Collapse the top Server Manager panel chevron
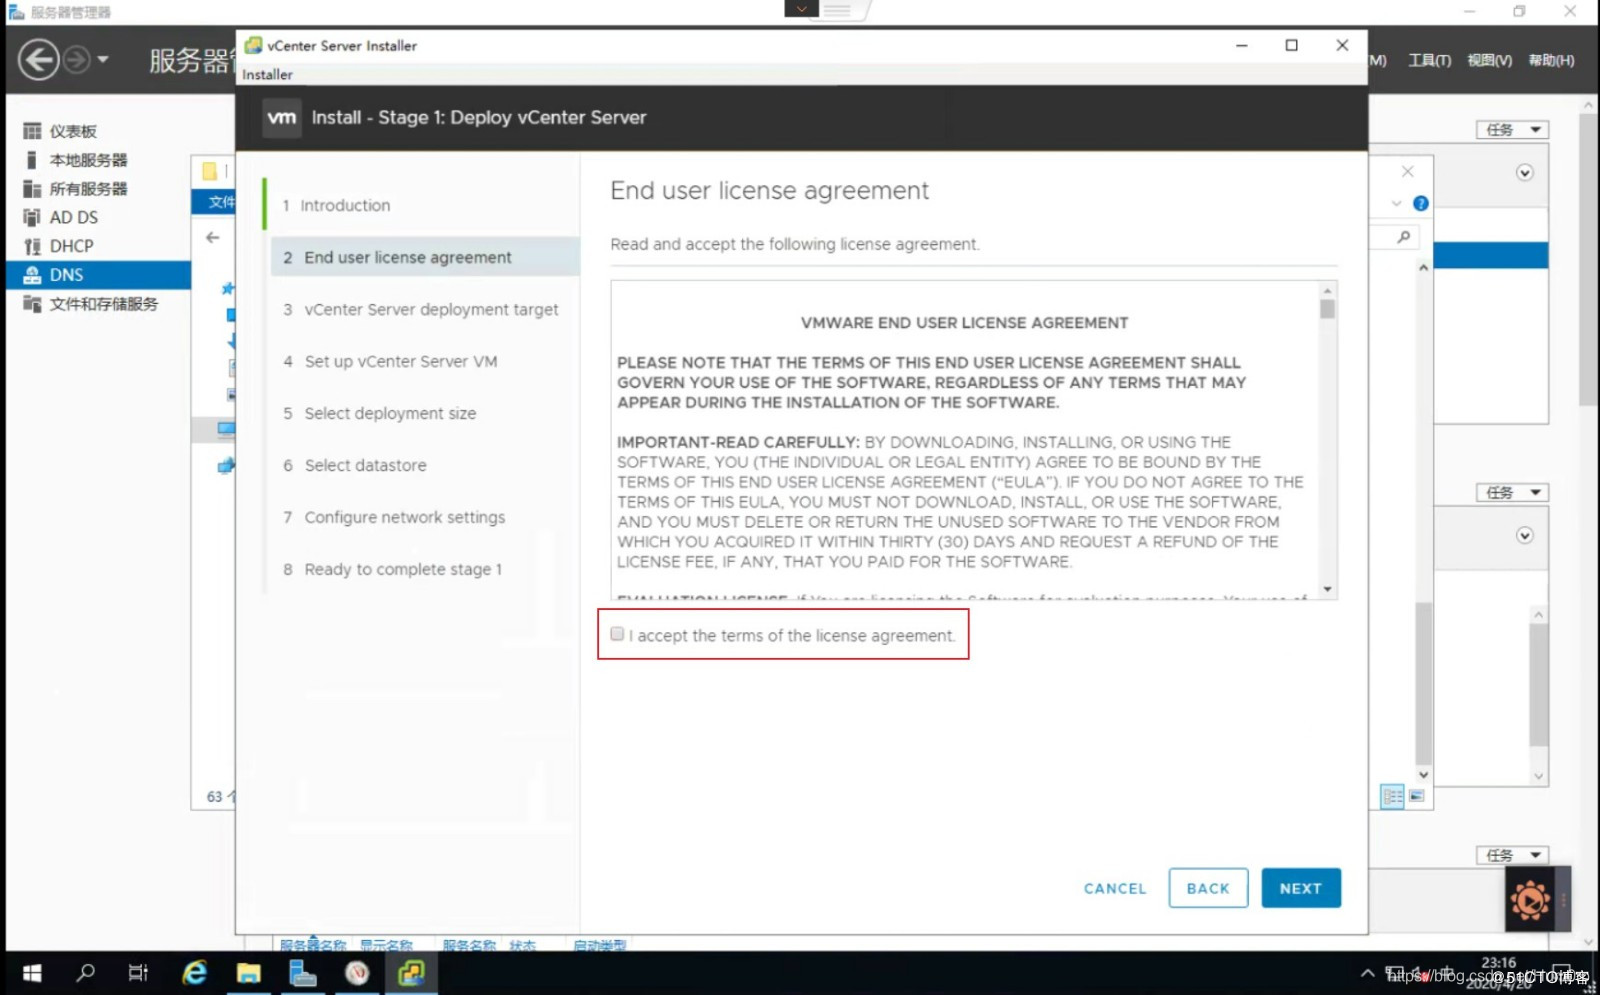 1524,173
